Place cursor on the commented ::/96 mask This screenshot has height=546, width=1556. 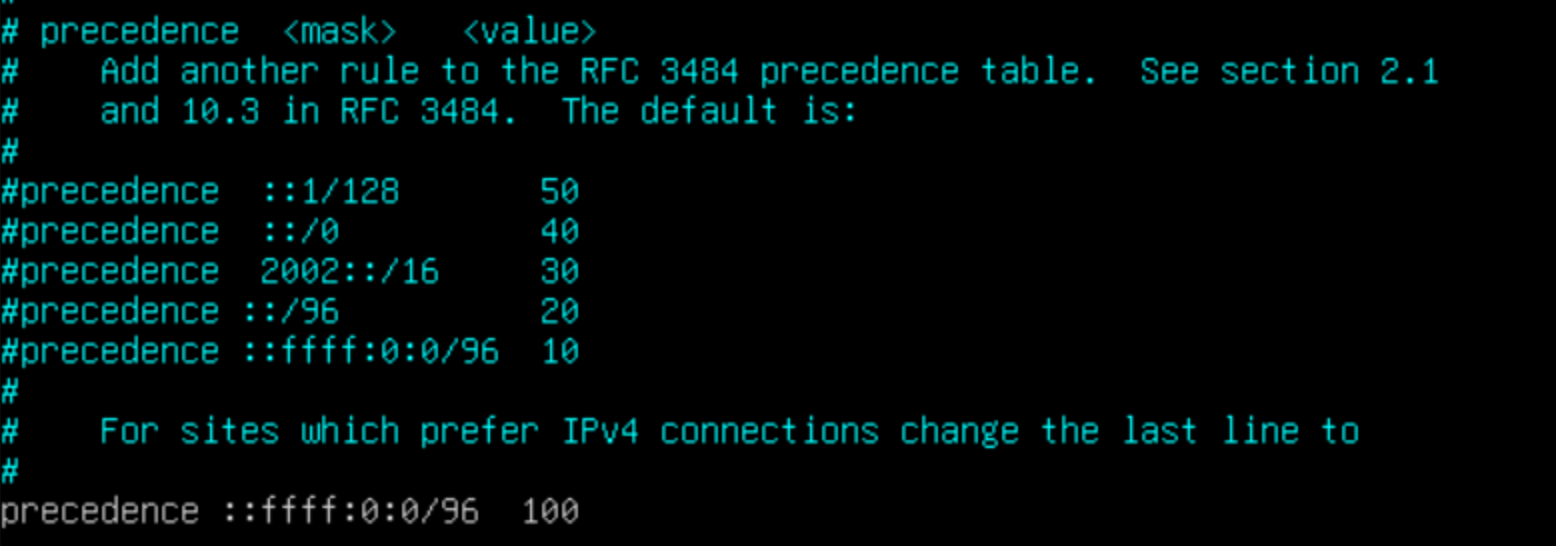[289, 311]
